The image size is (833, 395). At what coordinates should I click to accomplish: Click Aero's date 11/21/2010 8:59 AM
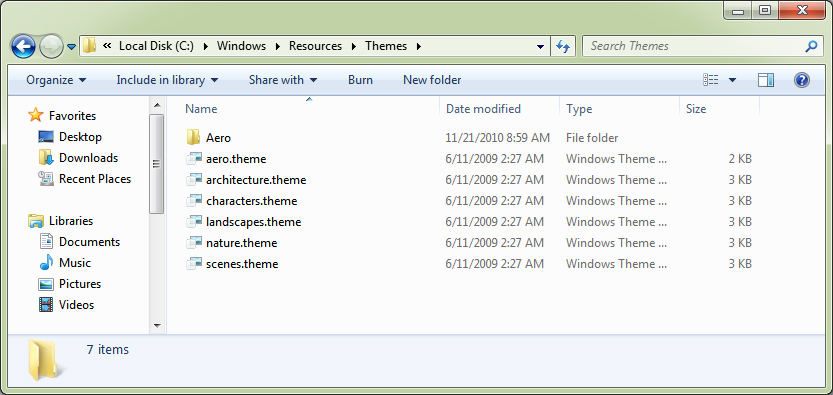click(498, 138)
